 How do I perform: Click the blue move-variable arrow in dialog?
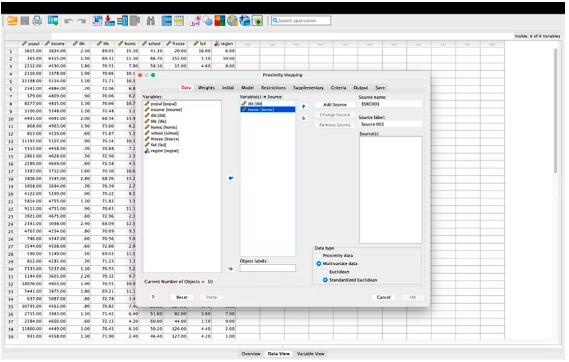point(231,178)
